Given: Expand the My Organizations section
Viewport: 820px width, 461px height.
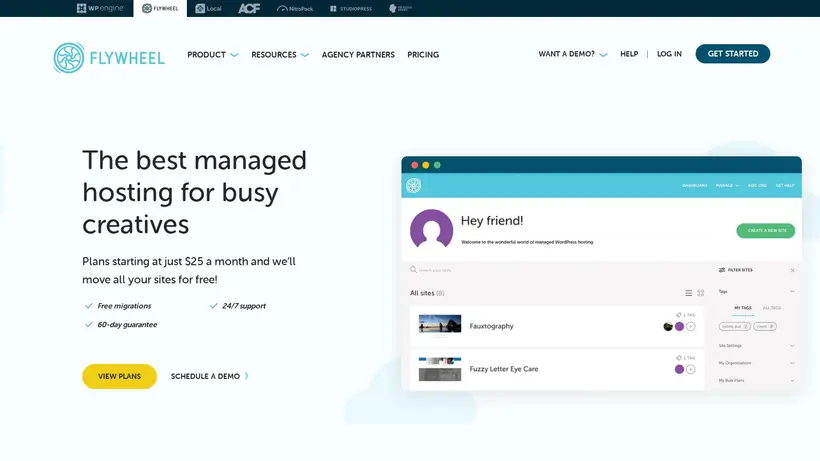Looking at the screenshot, I should click(757, 363).
